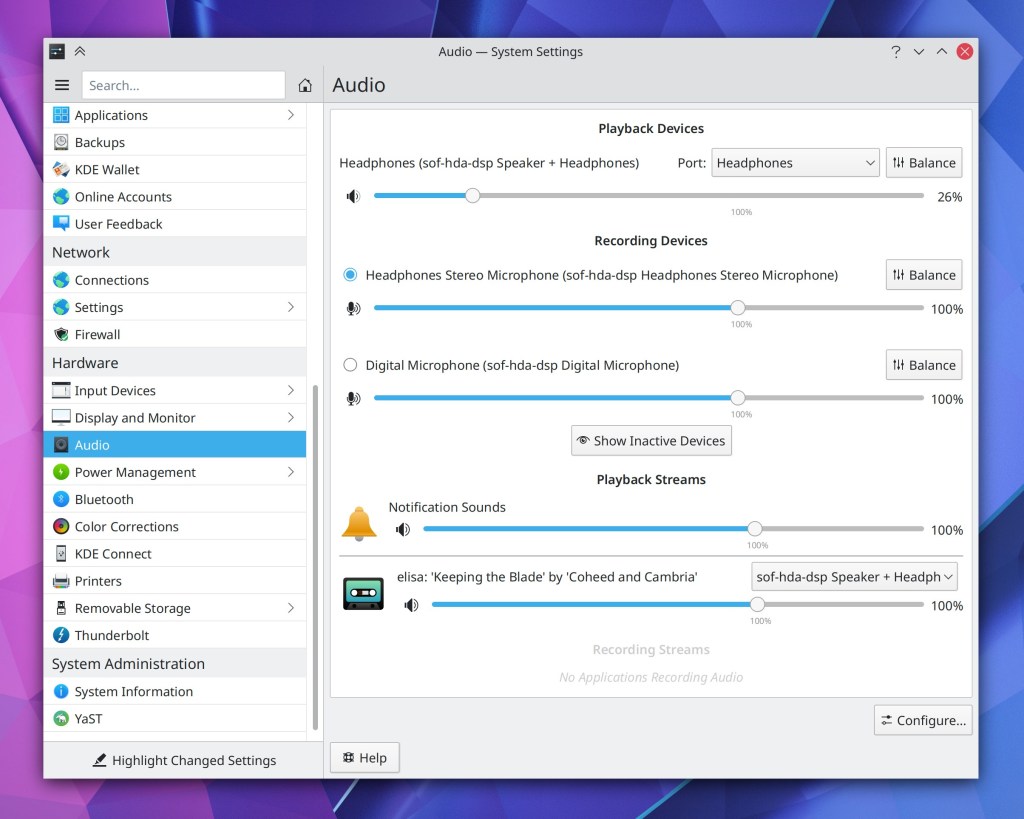Click the Search input field

tap(183, 86)
